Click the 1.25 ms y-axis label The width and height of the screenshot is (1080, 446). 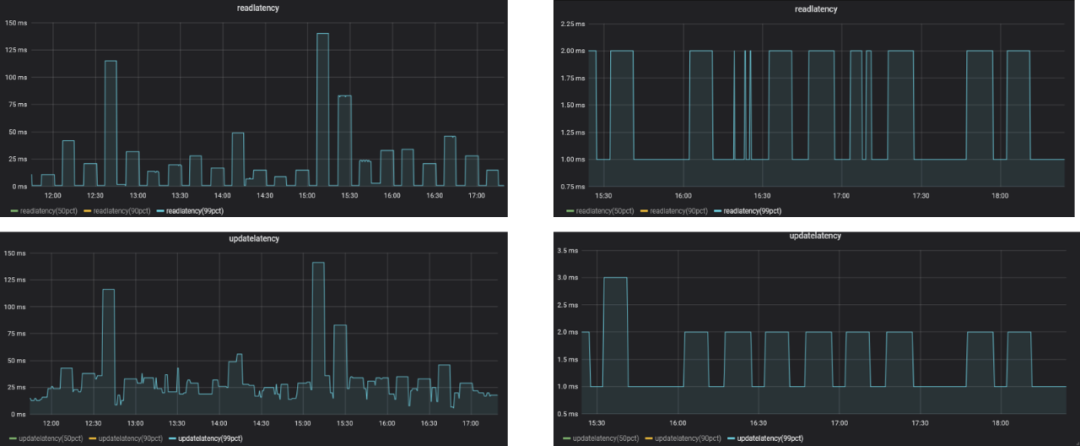point(572,132)
